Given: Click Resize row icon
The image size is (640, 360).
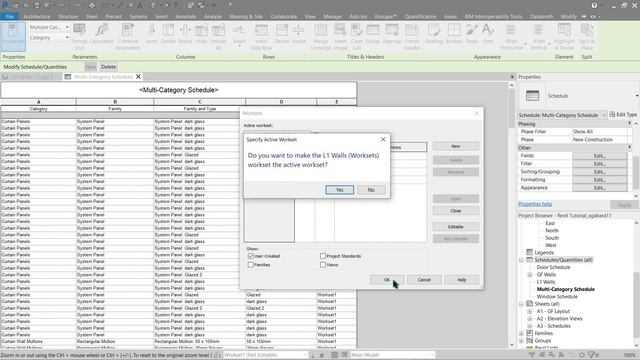Looking at the screenshot, I should click(298, 33).
